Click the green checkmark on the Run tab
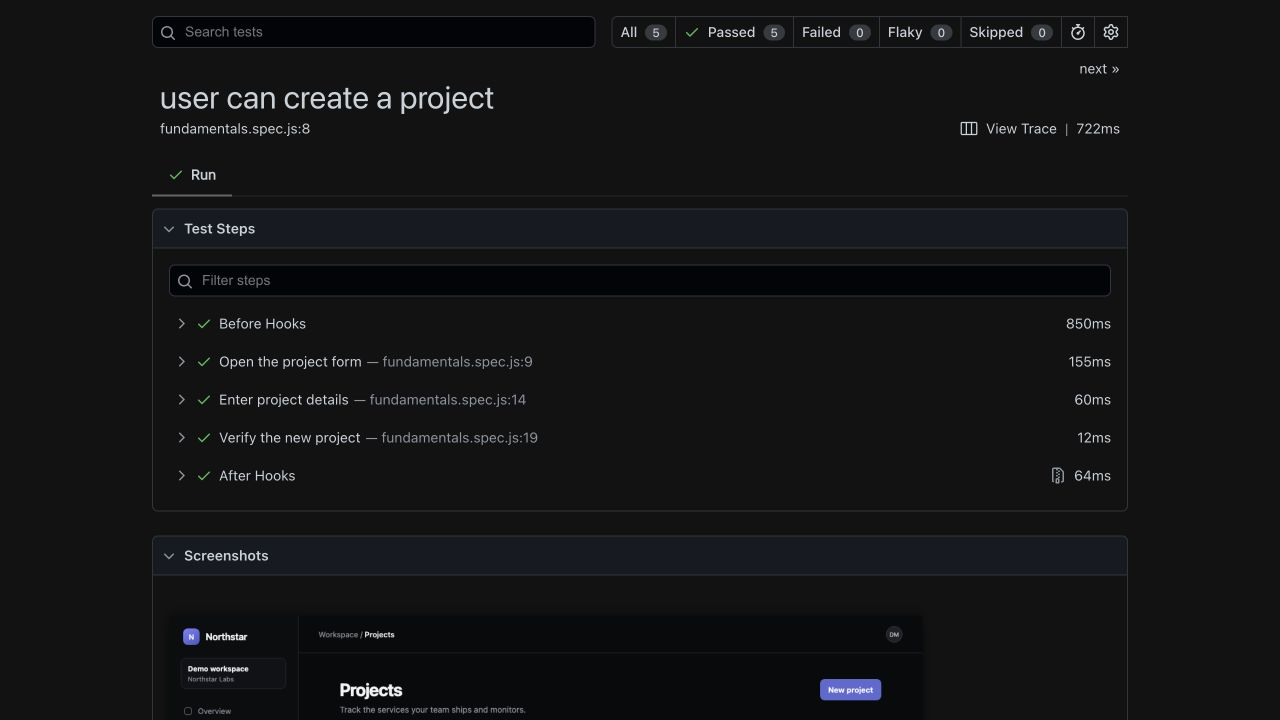Screen dimensions: 1280x720 176,175
